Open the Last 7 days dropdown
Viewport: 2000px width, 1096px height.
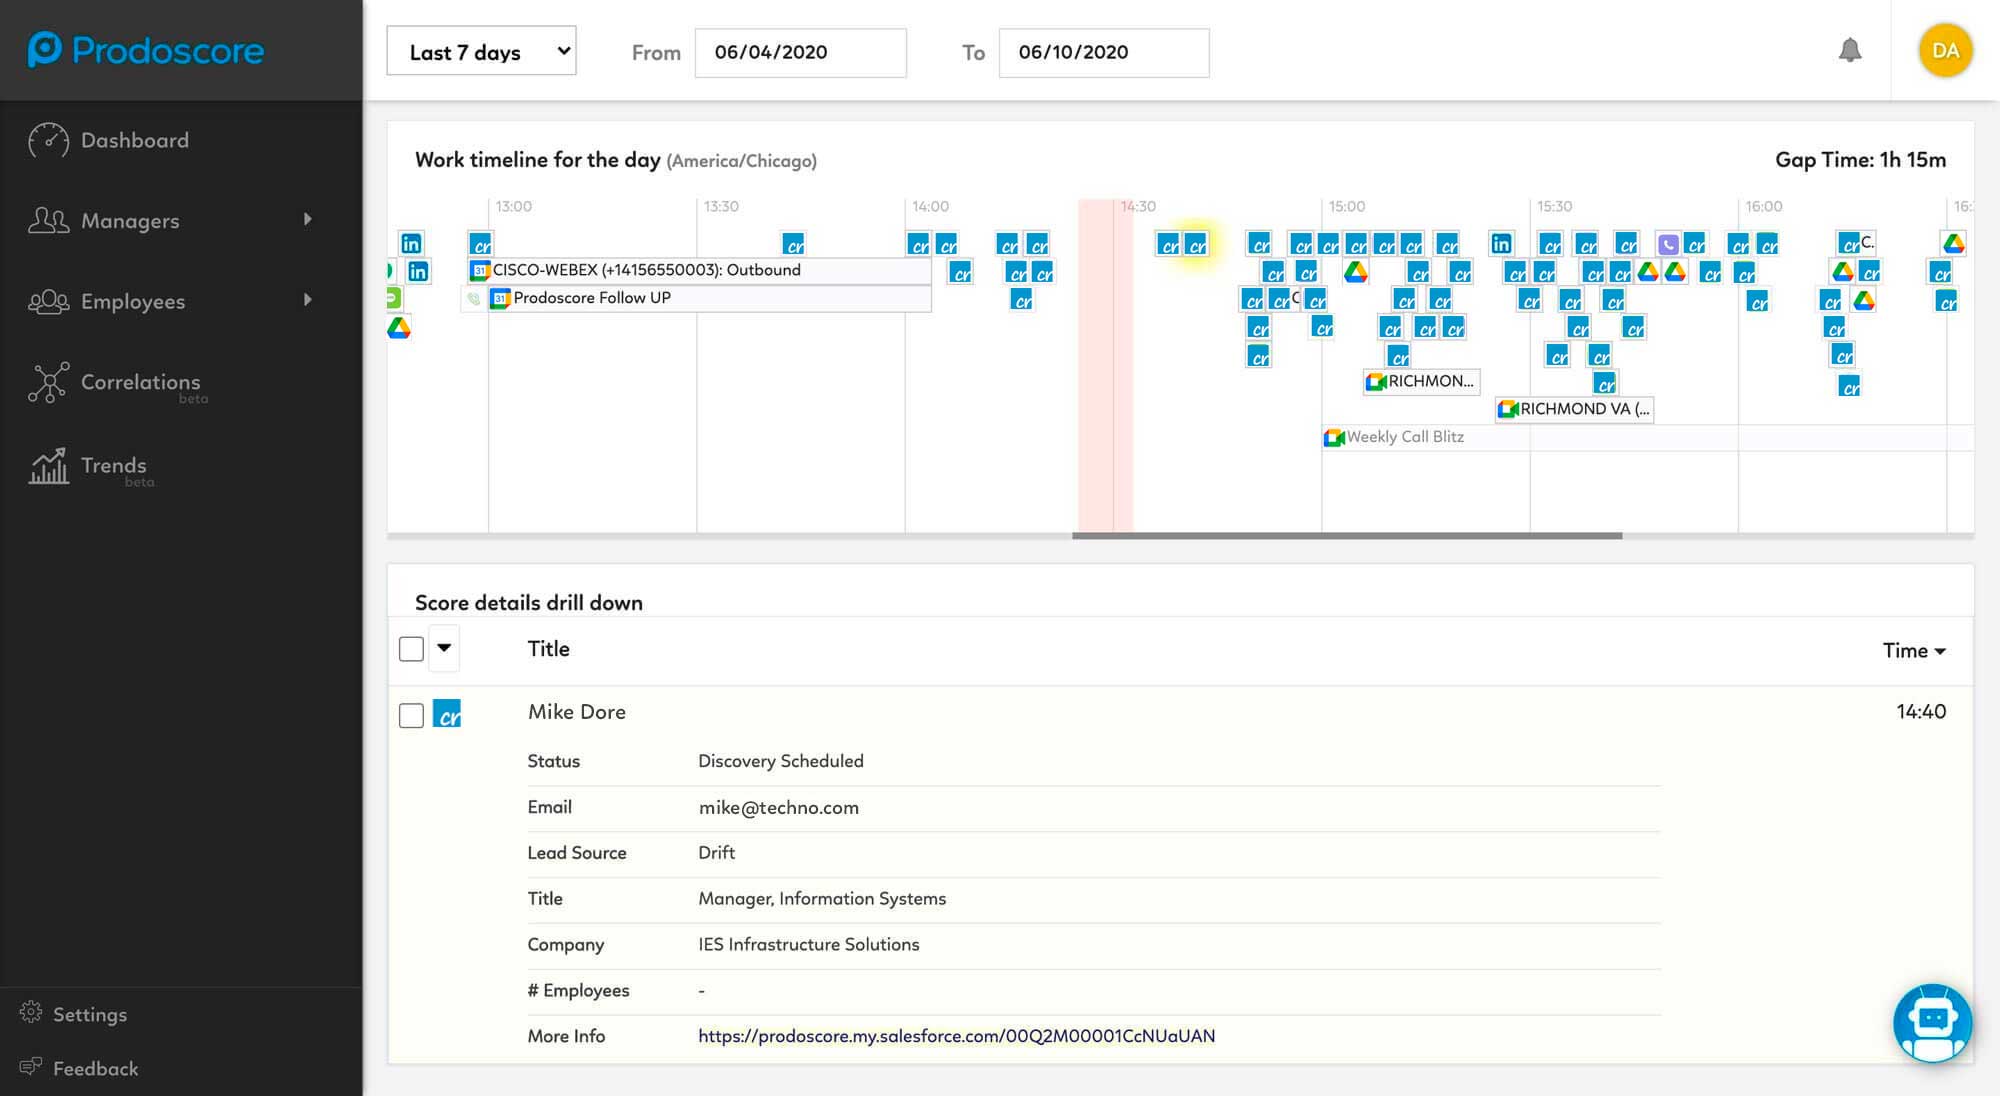pos(481,52)
